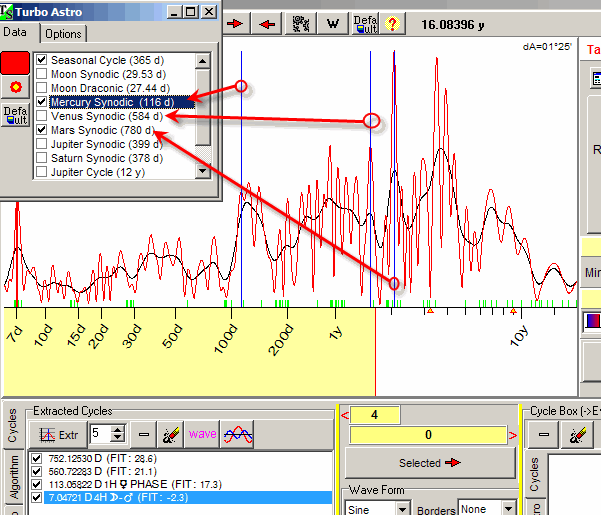Screen dimensions: 601x515
Task: Click the Extr extract cycles button
Action: [x=58, y=435]
